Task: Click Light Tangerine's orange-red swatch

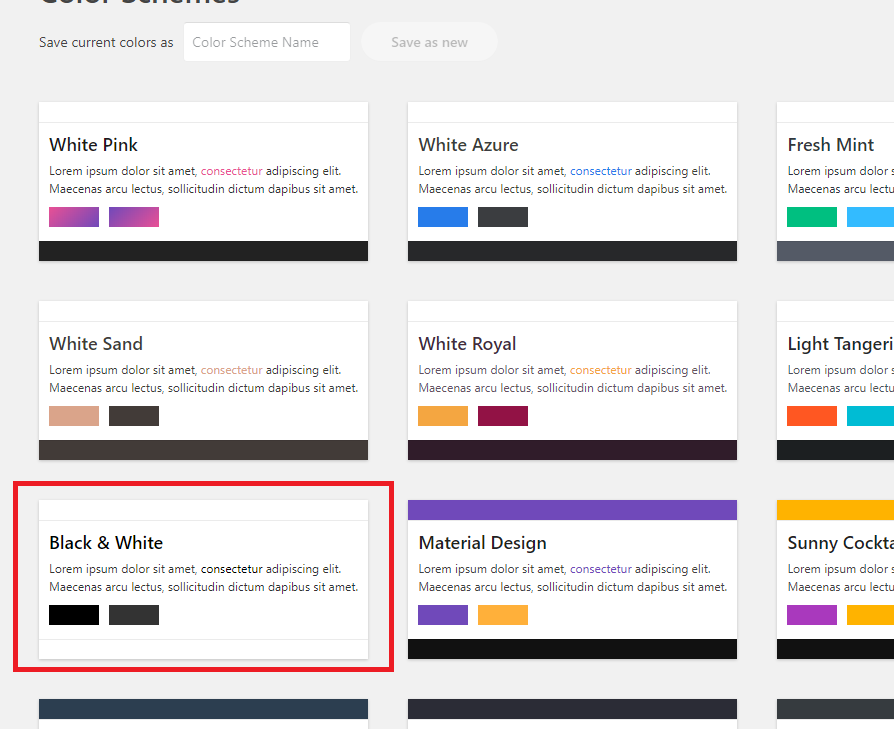Action: [x=812, y=416]
